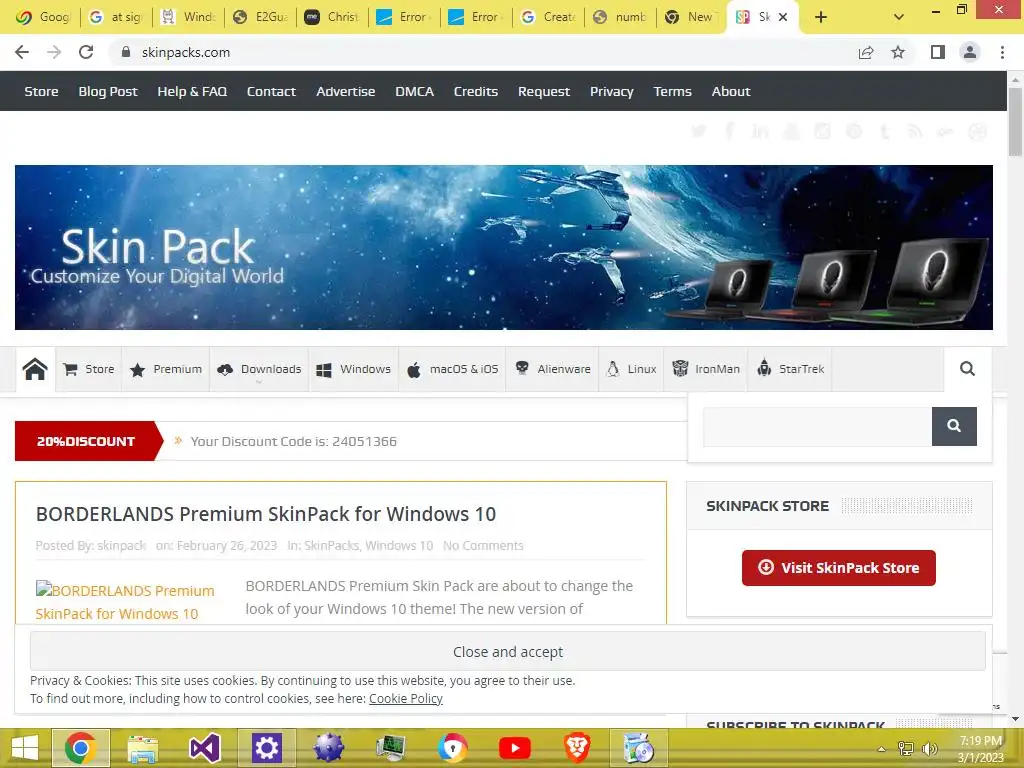1024x768 pixels.
Task: Click the volume tray icon
Action: pyautogui.click(x=929, y=748)
